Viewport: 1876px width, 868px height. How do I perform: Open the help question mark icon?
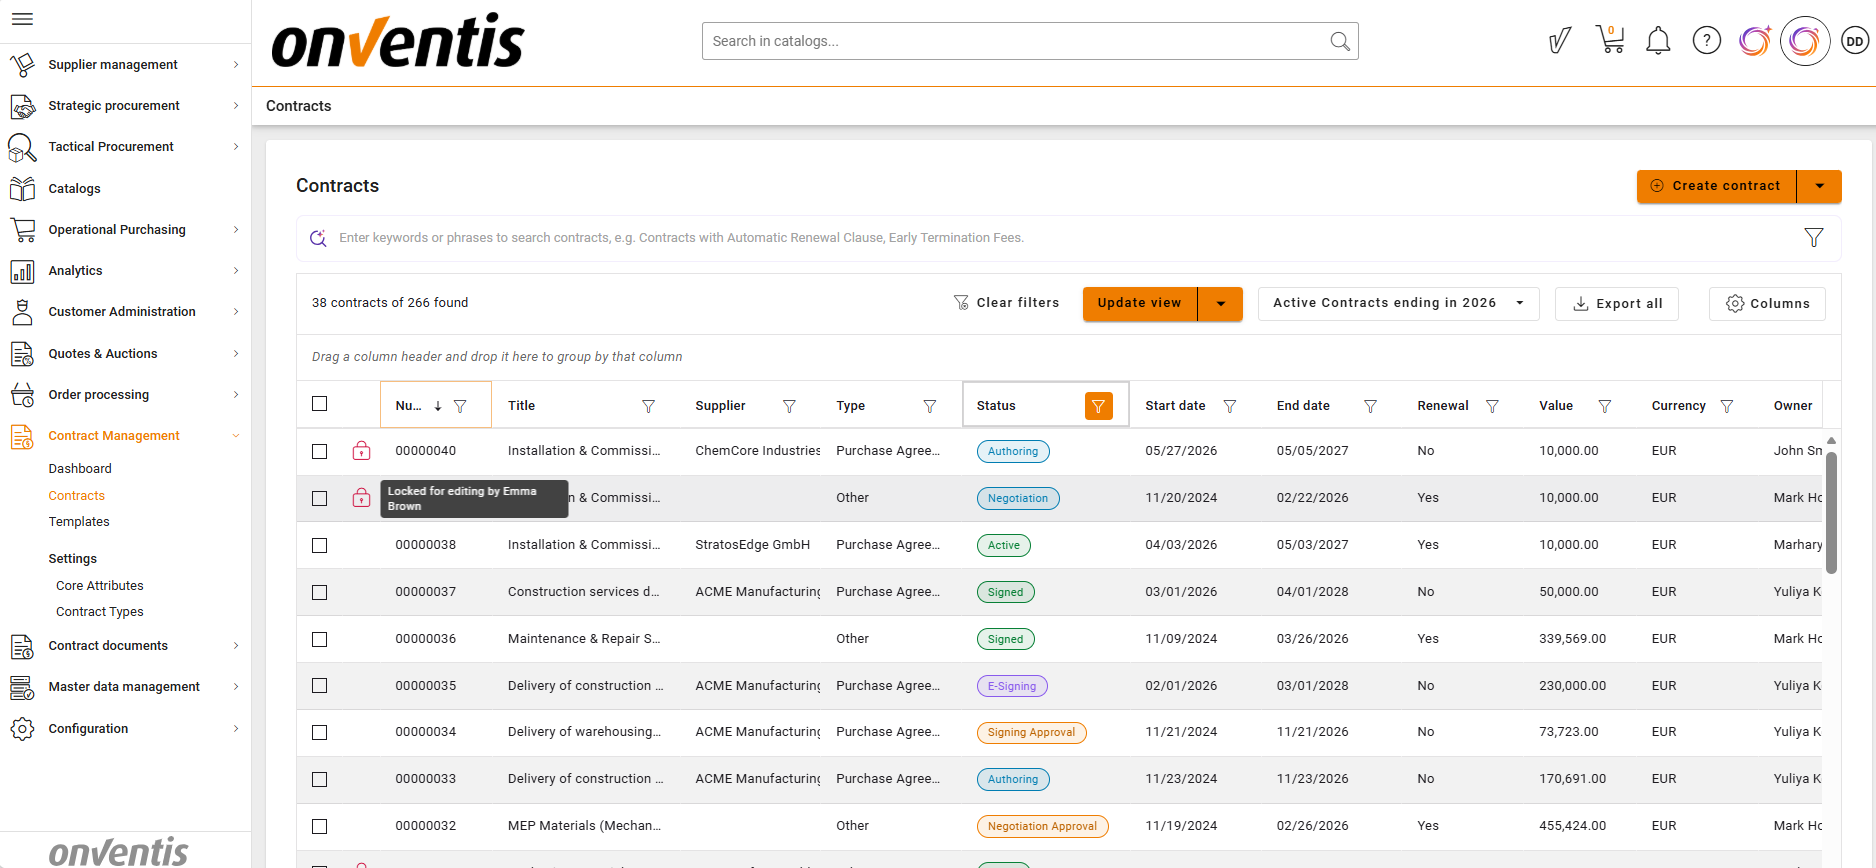tap(1707, 41)
